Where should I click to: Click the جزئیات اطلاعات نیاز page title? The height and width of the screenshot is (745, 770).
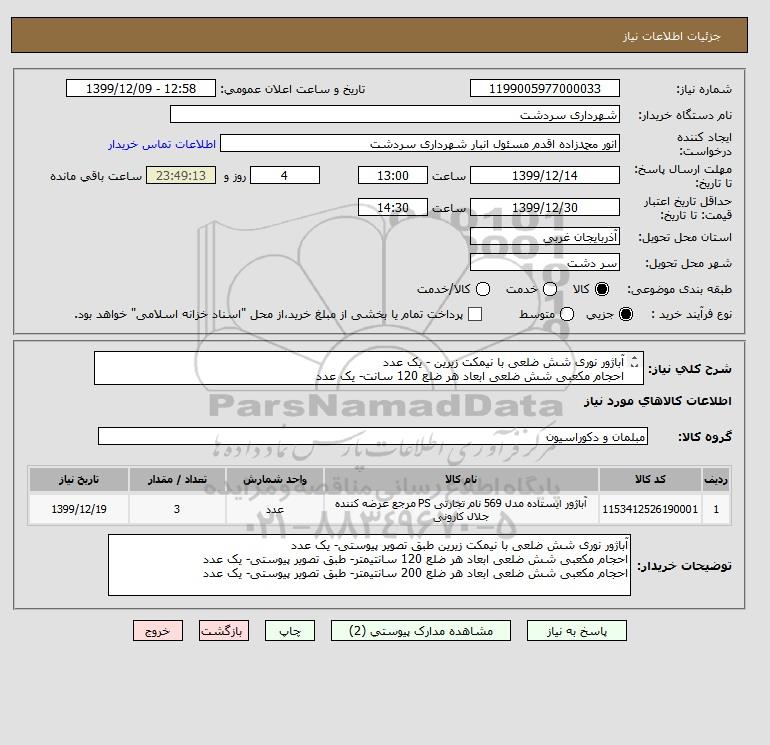(671, 36)
